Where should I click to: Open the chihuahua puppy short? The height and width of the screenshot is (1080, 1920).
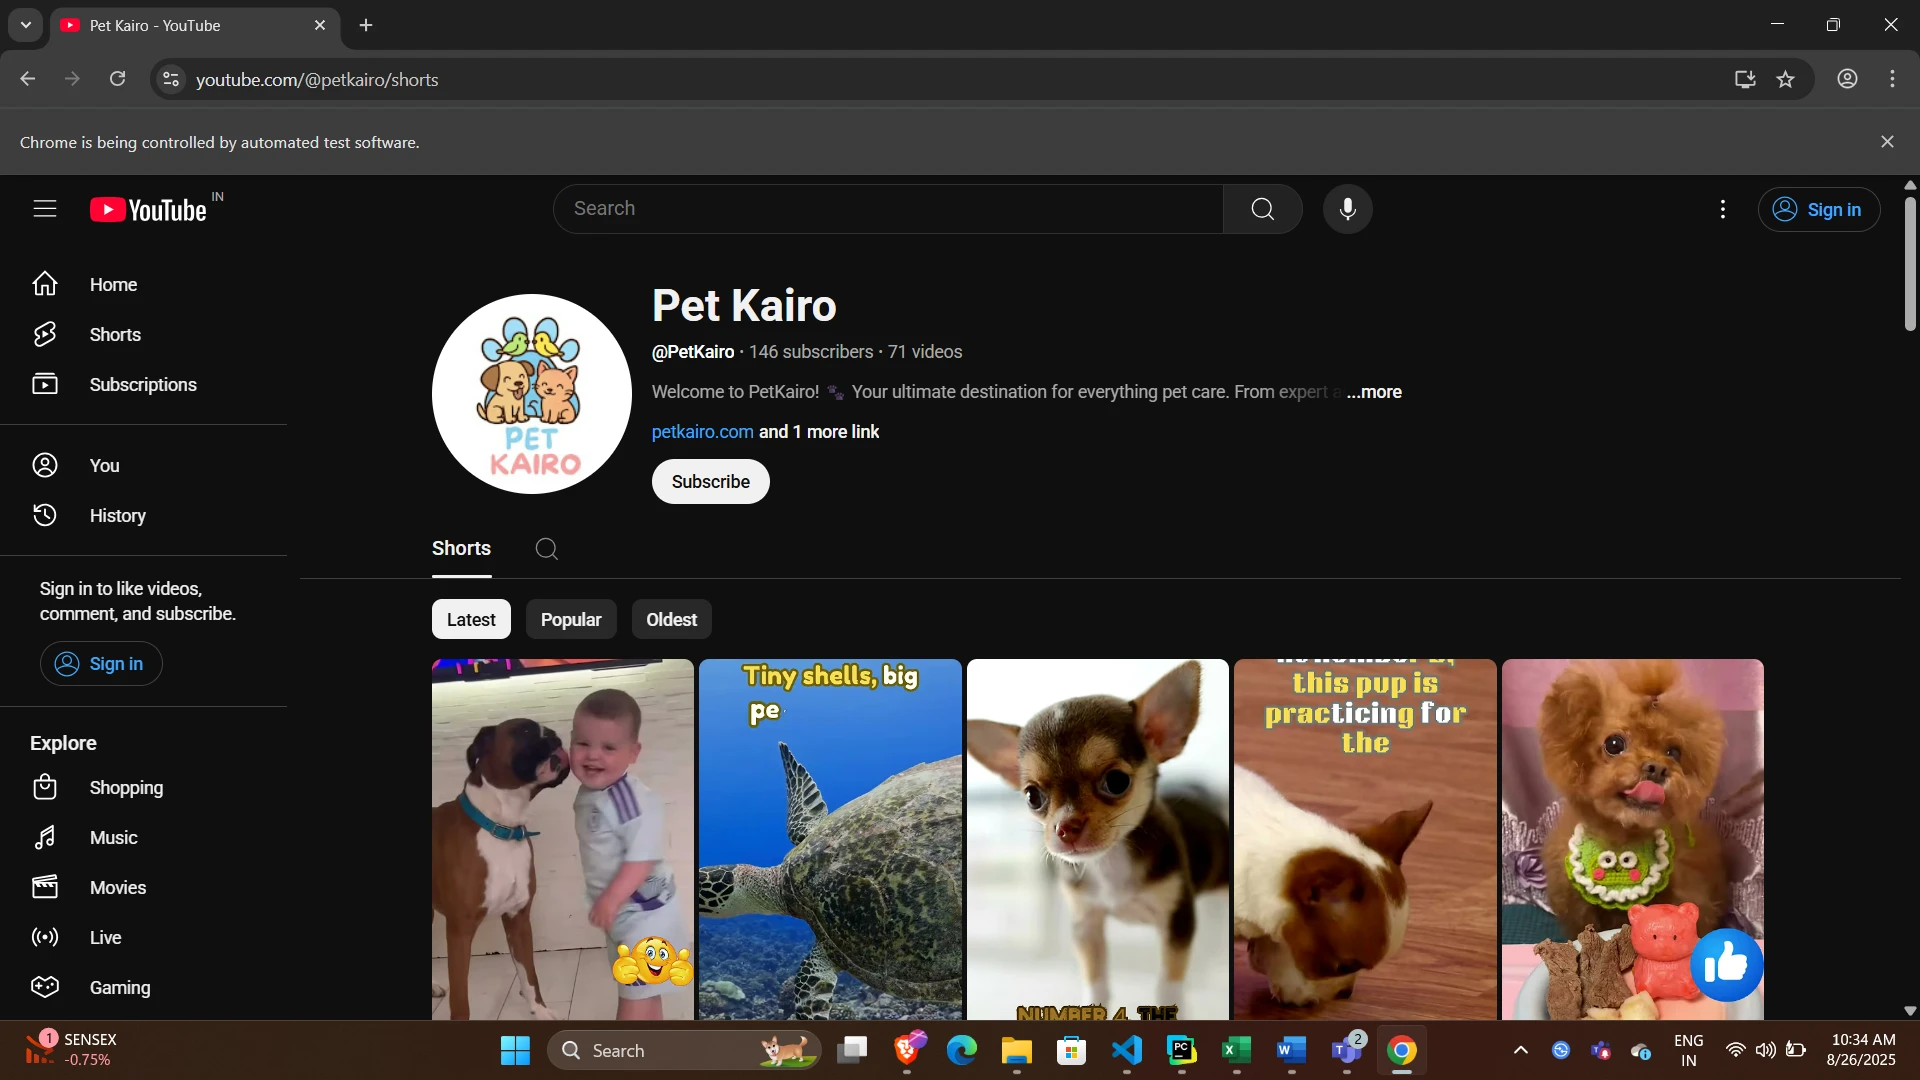1097,840
